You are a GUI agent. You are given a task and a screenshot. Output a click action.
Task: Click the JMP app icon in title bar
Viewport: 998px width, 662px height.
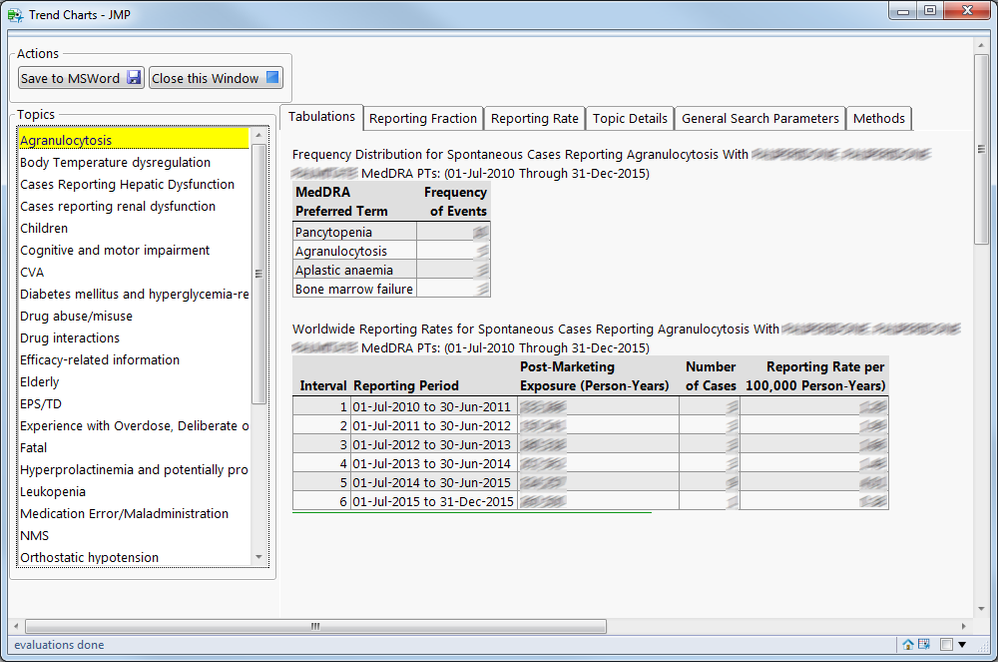point(15,14)
